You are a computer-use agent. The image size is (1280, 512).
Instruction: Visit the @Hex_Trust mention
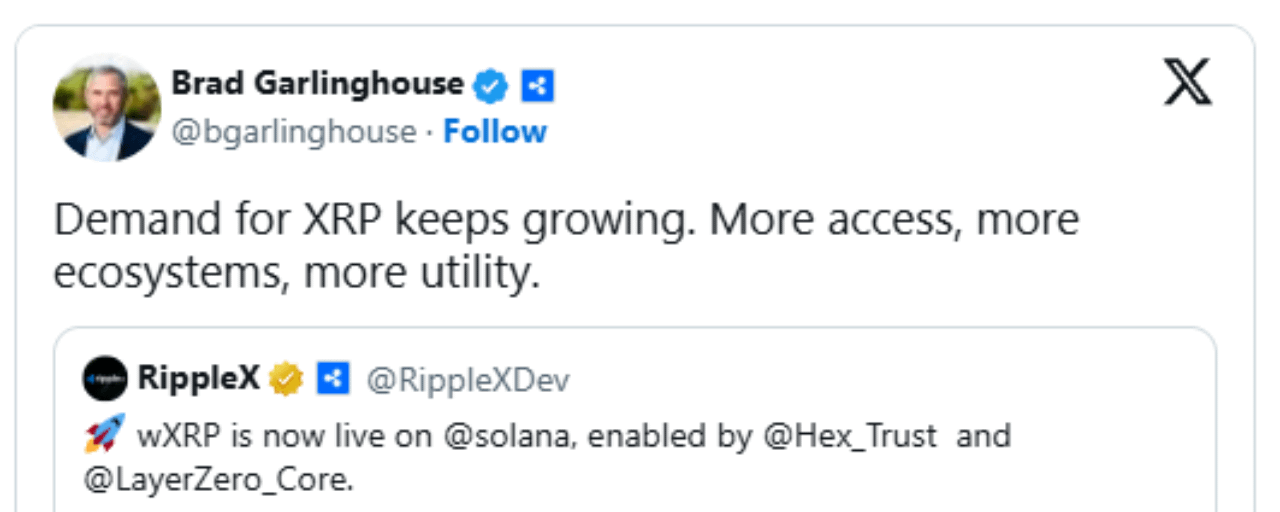coord(853,436)
